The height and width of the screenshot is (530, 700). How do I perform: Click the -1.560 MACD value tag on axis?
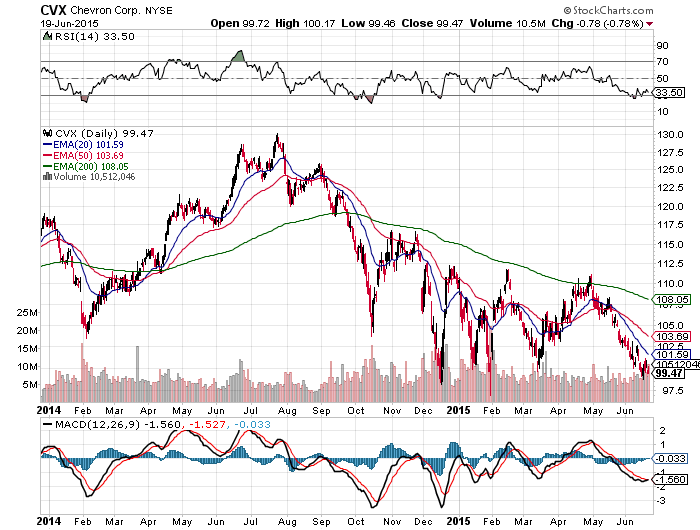(670, 480)
